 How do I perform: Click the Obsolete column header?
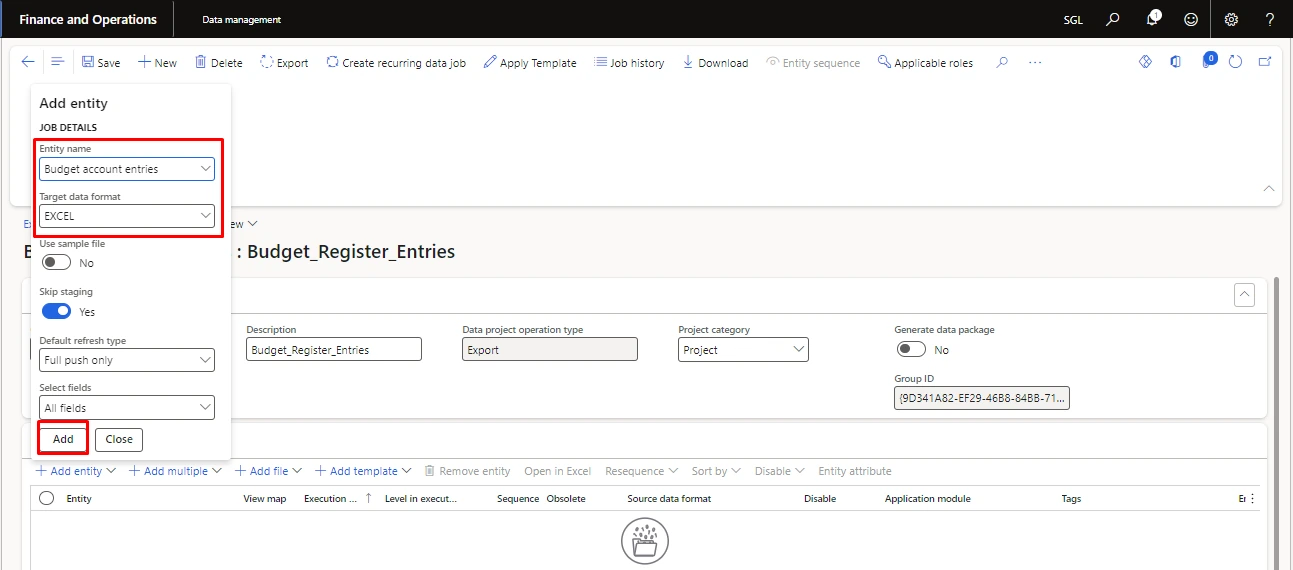[x=566, y=498]
